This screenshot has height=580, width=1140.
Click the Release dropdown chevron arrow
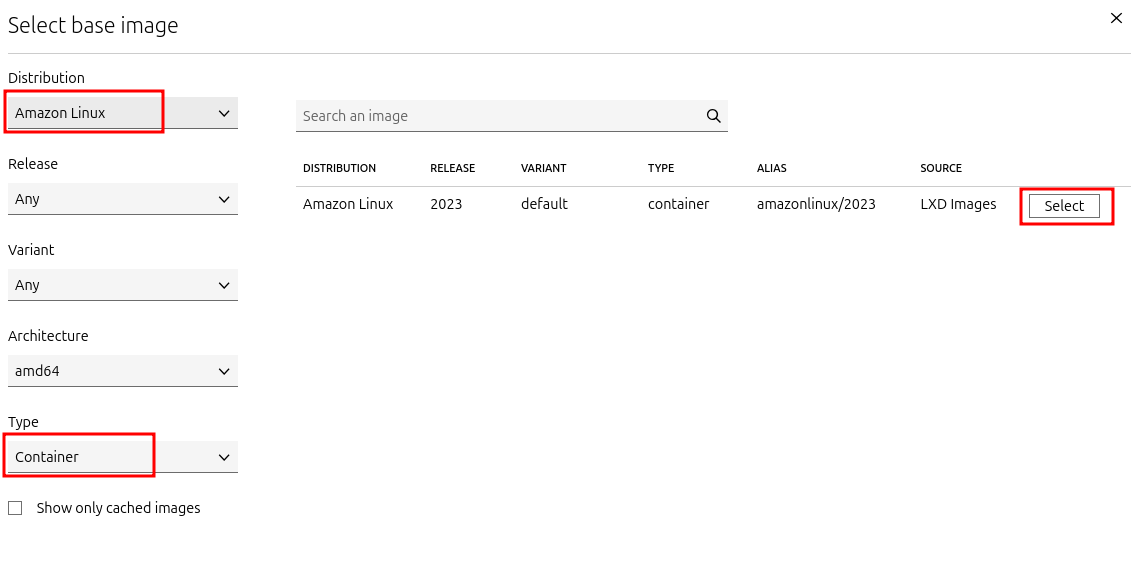224,199
